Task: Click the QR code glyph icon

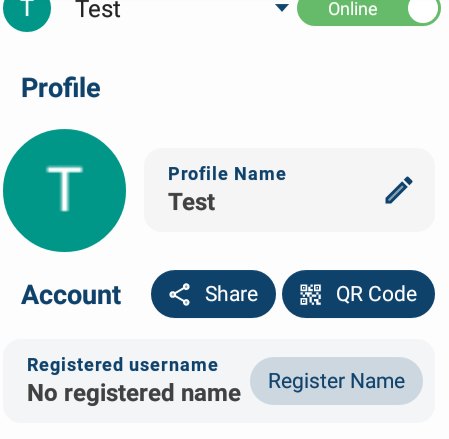Action: click(x=310, y=294)
